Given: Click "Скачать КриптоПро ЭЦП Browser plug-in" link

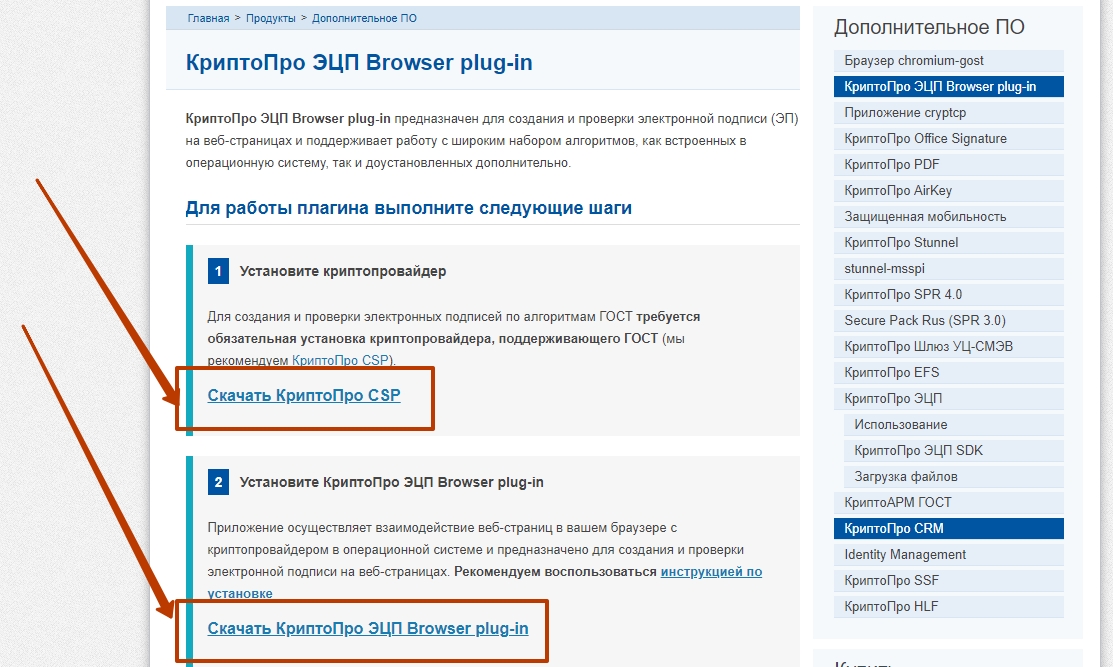Looking at the screenshot, I should tap(367, 628).
